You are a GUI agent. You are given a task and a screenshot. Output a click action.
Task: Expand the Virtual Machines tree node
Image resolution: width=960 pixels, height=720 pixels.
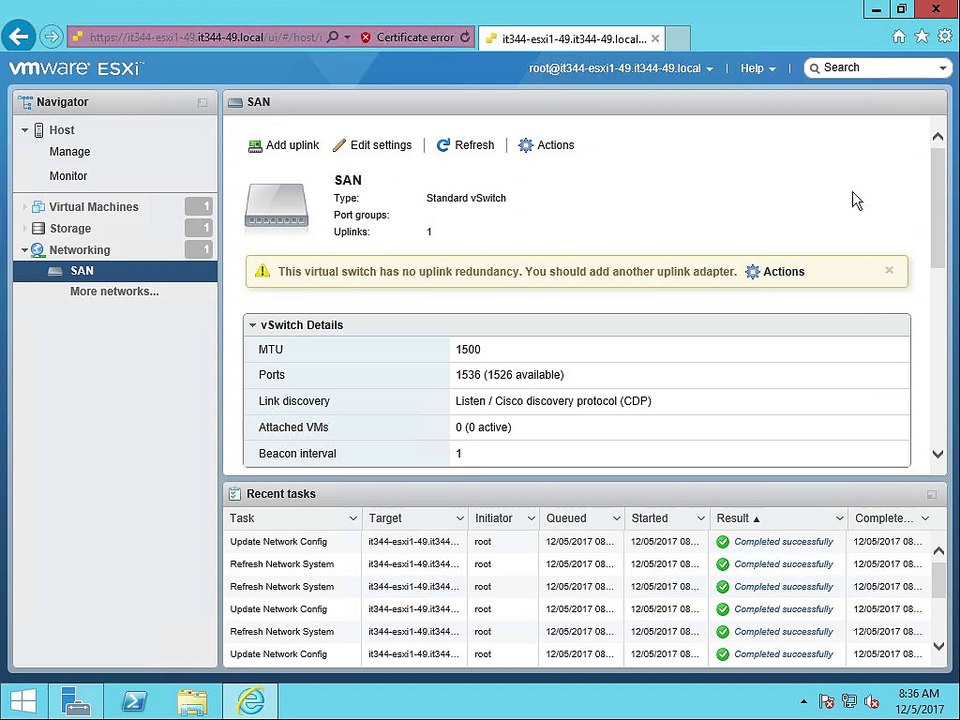(24, 207)
